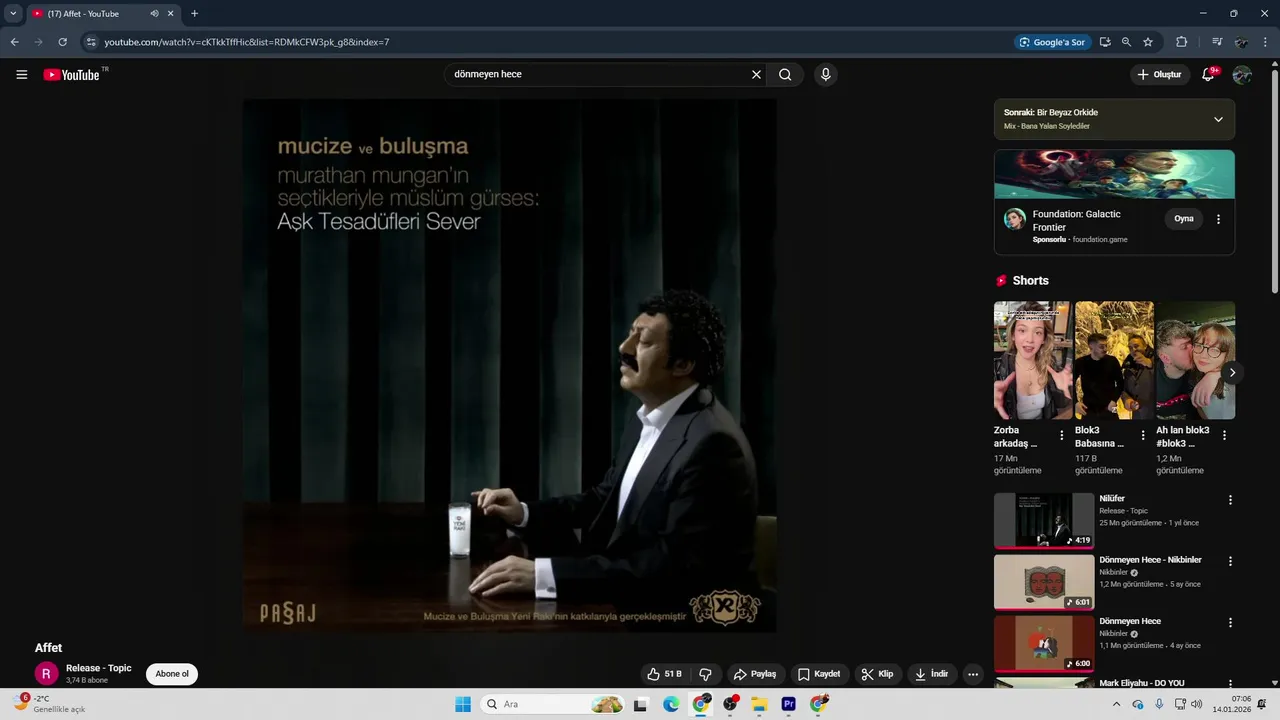Run search with the magnifier button
Image resolution: width=1280 pixels, height=720 pixels.
pos(785,74)
